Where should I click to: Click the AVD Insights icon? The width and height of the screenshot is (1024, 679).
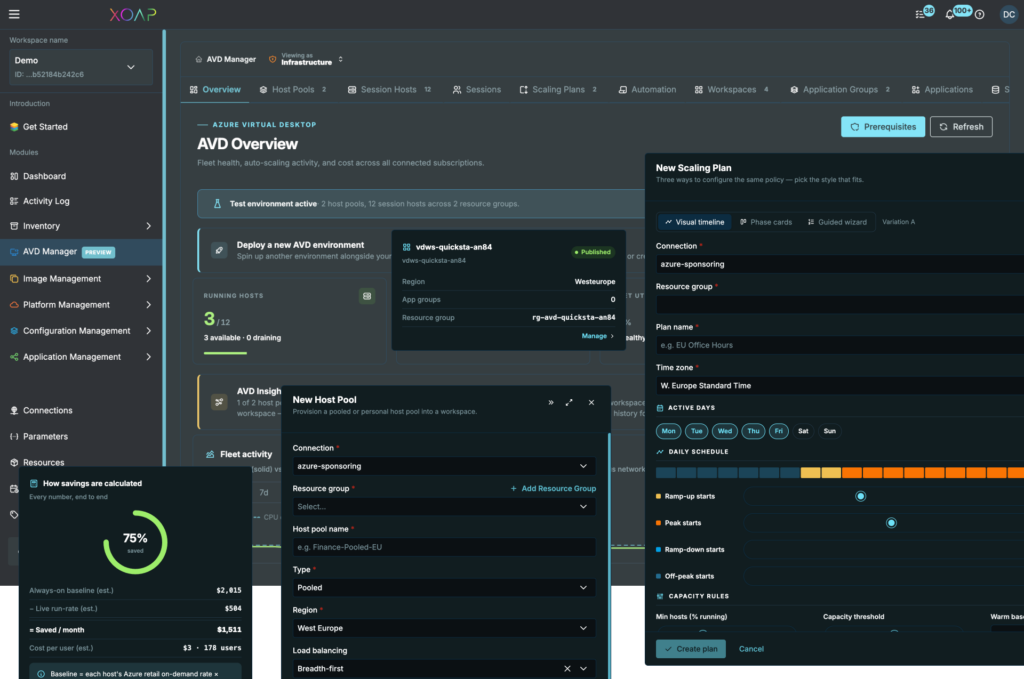[x=219, y=402]
